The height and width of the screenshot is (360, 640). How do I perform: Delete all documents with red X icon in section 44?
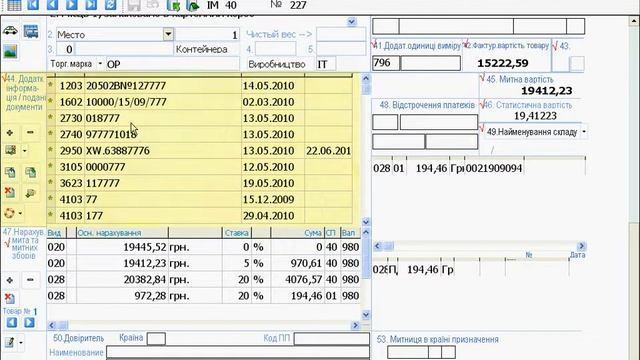[x=10, y=192]
